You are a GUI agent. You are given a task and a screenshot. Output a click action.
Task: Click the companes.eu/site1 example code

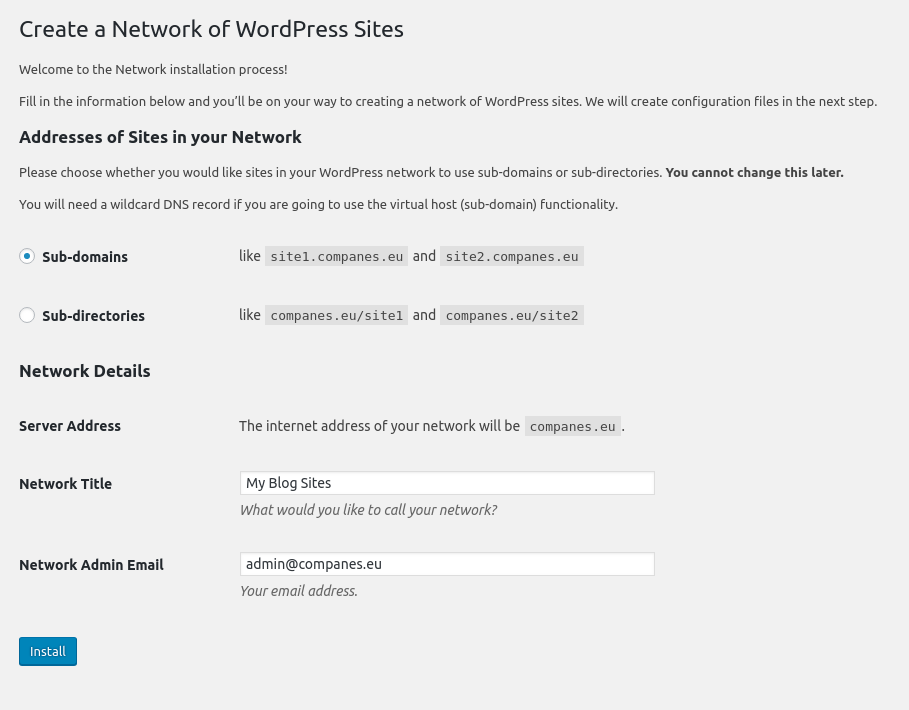click(336, 315)
